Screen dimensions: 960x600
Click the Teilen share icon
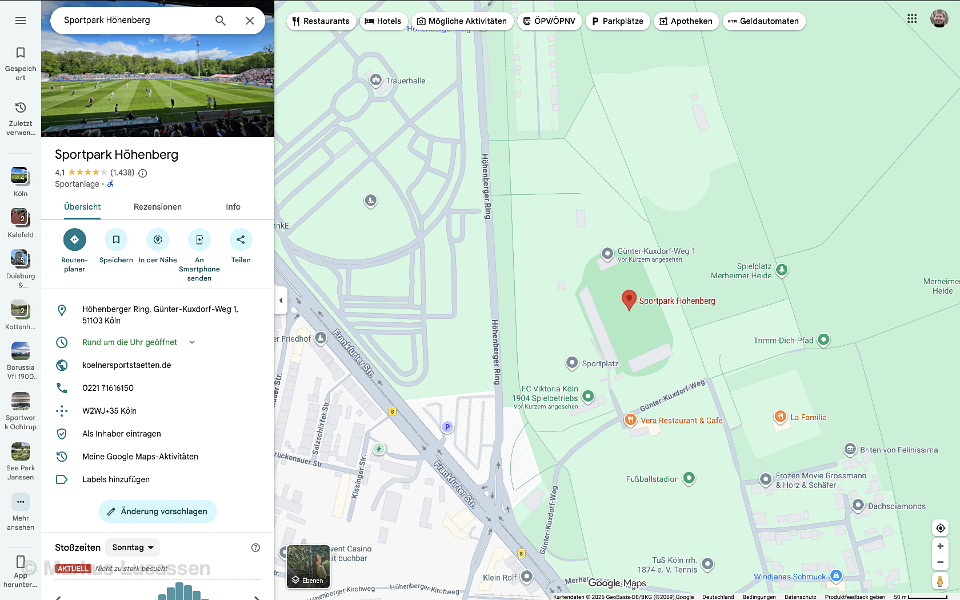coord(240,240)
